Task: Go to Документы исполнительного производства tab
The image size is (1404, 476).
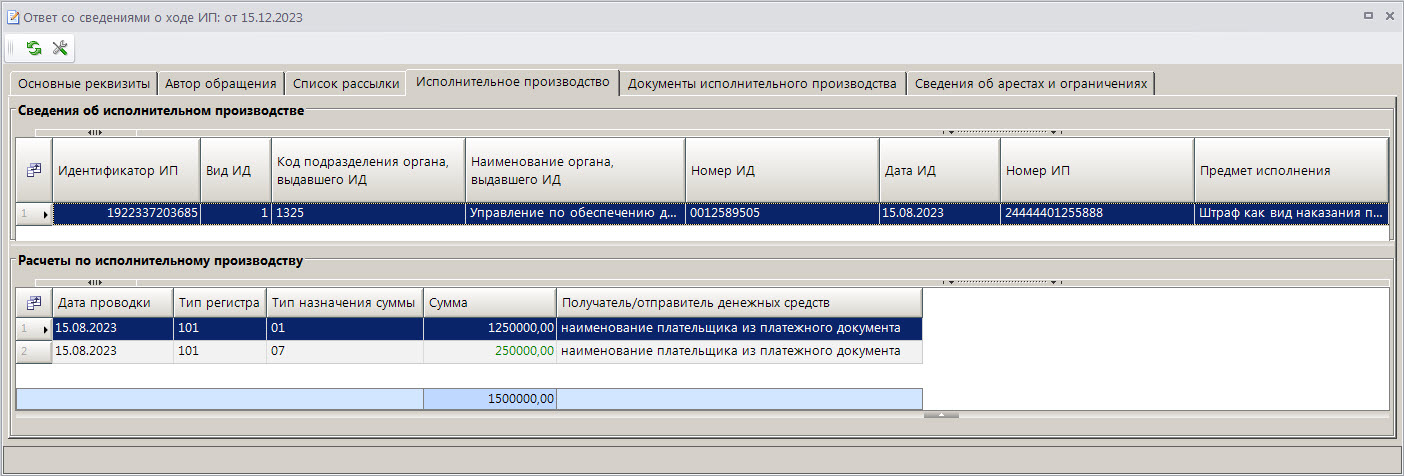Action: coord(762,84)
